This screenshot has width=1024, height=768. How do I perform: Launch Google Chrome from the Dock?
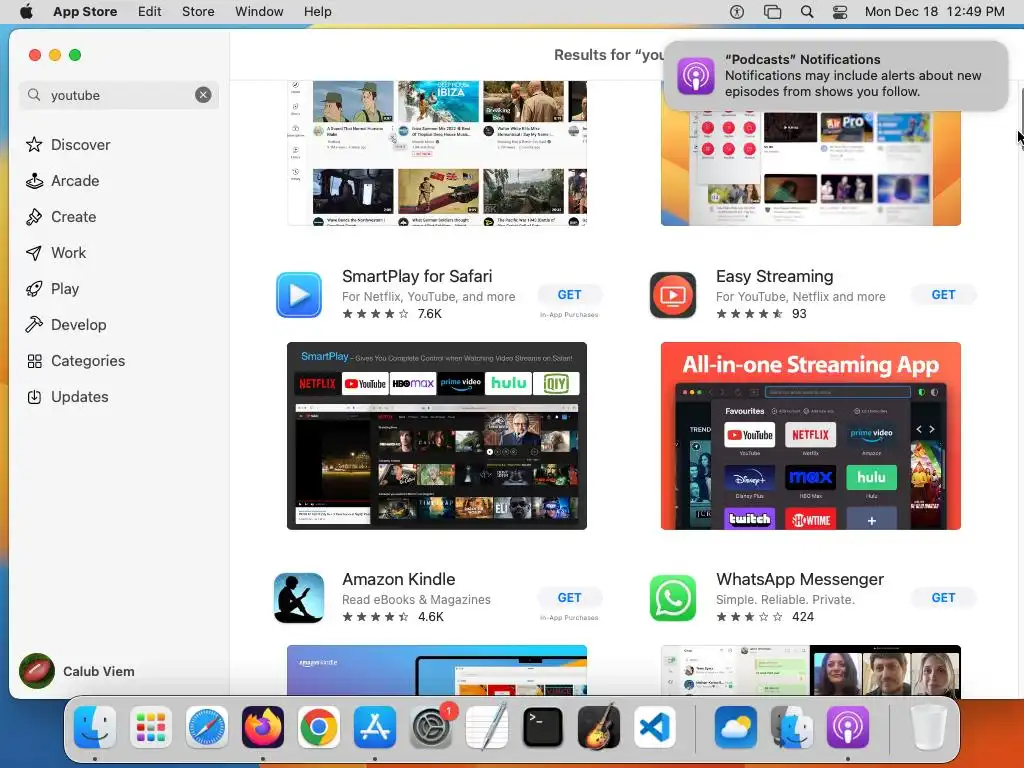click(x=319, y=727)
